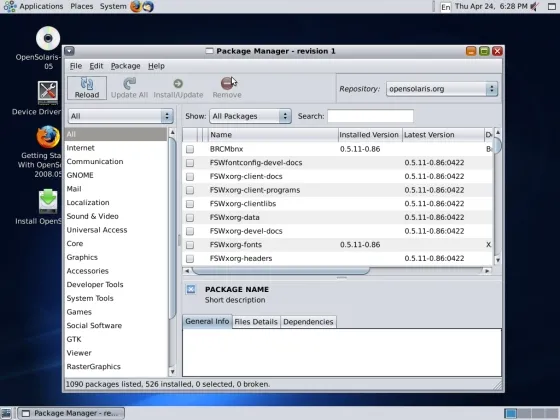The height and width of the screenshot is (420, 560).
Task: Click the show desktop icon in the bottom panel
Action: [x=6, y=413]
